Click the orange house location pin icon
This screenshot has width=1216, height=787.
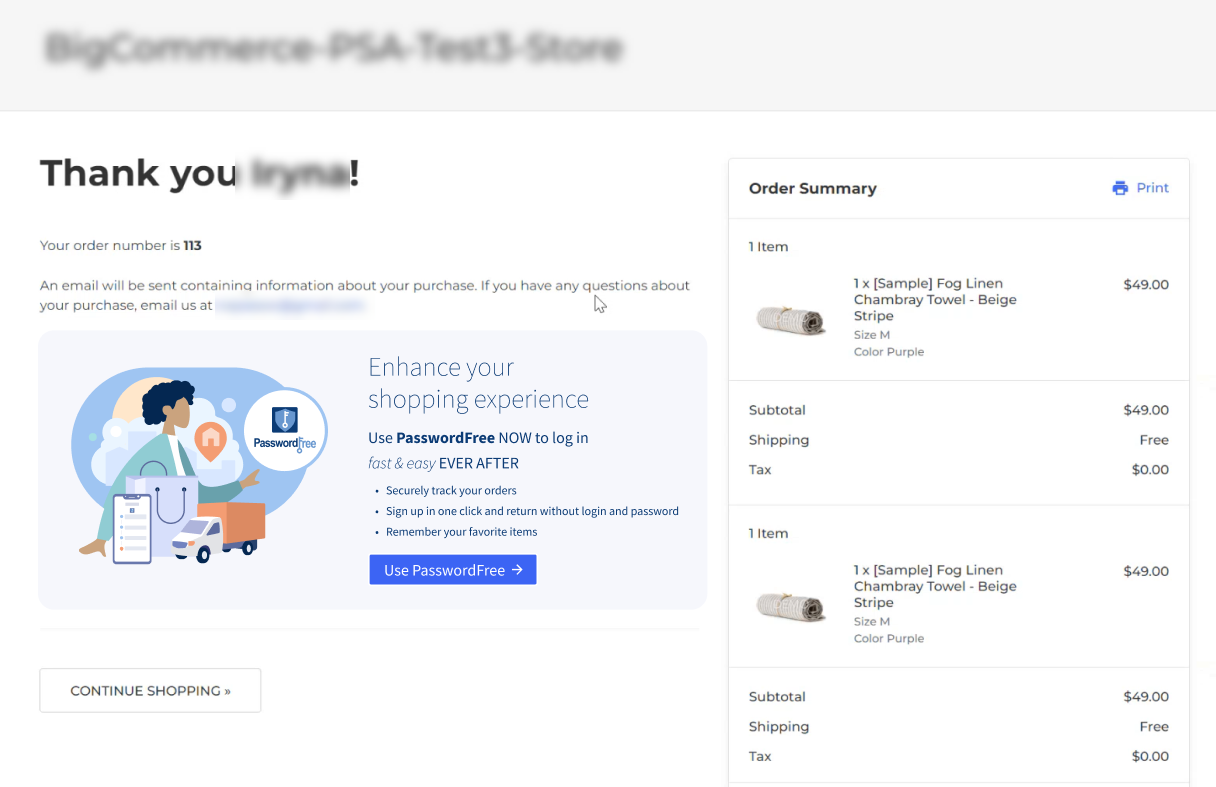pyautogui.click(x=209, y=440)
